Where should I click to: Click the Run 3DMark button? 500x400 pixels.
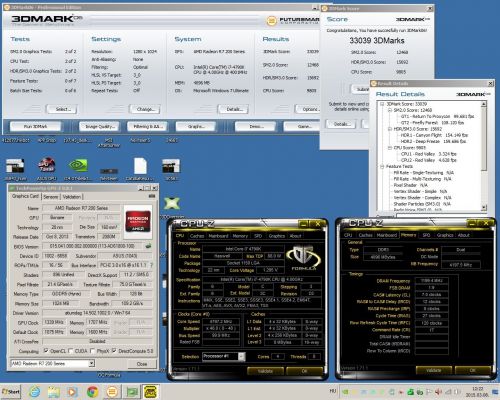(35, 127)
